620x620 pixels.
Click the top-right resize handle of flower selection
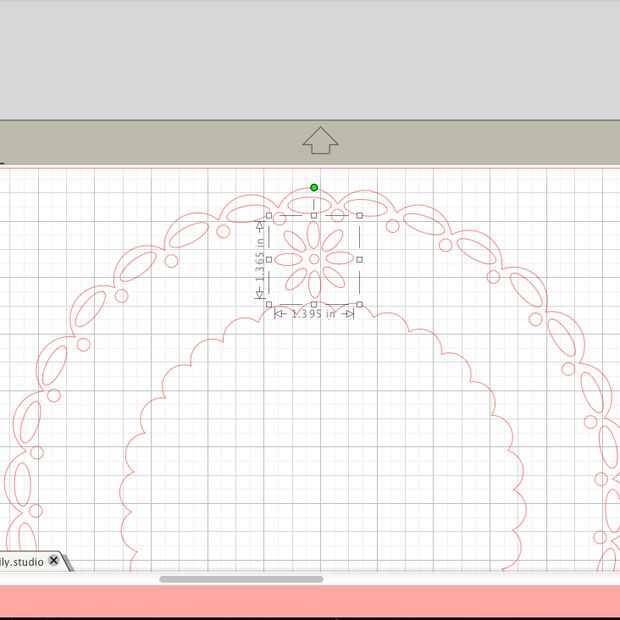[x=359, y=215]
